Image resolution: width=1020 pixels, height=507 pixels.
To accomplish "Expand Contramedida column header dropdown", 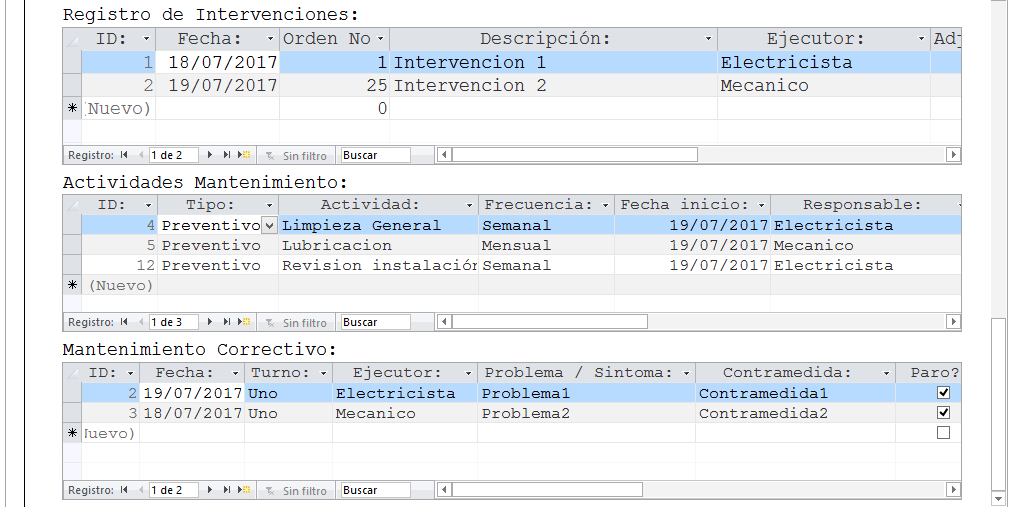I will click(886, 373).
